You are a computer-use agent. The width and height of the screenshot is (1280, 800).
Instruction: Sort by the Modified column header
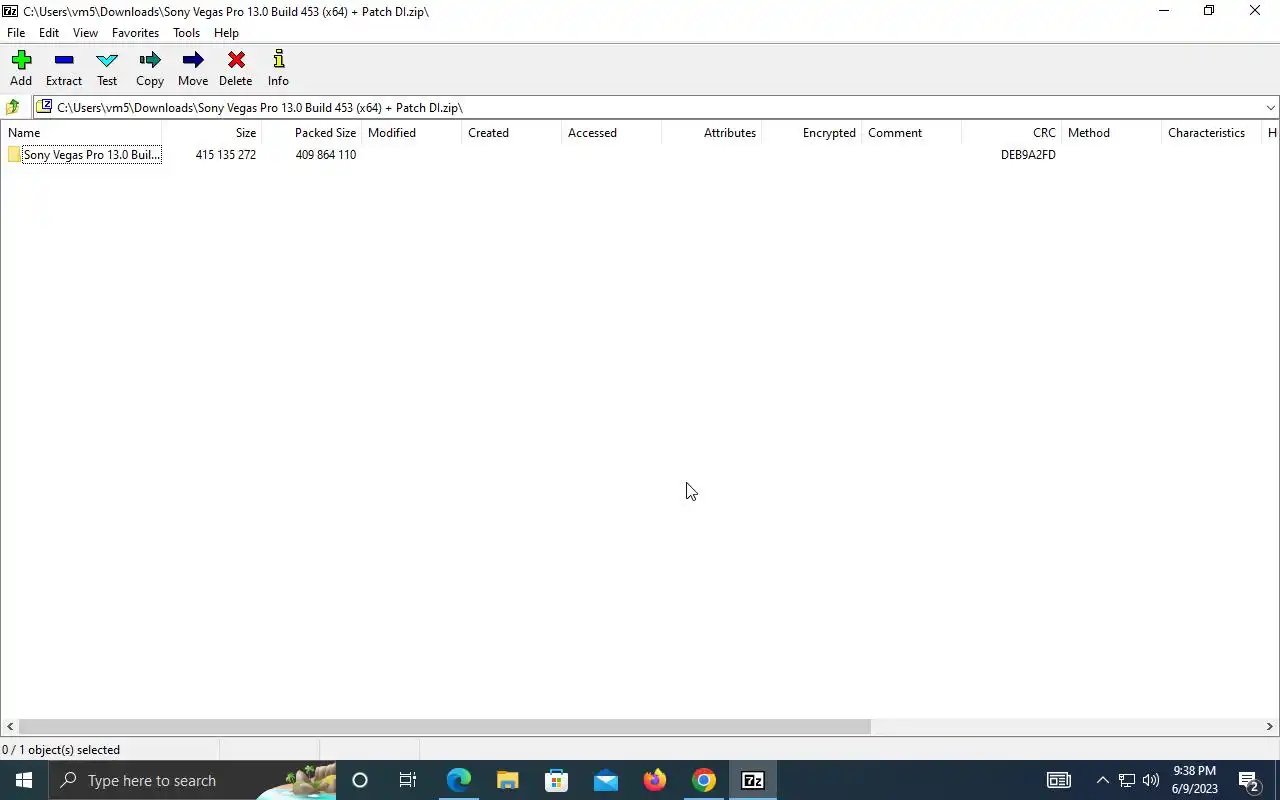click(411, 133)
